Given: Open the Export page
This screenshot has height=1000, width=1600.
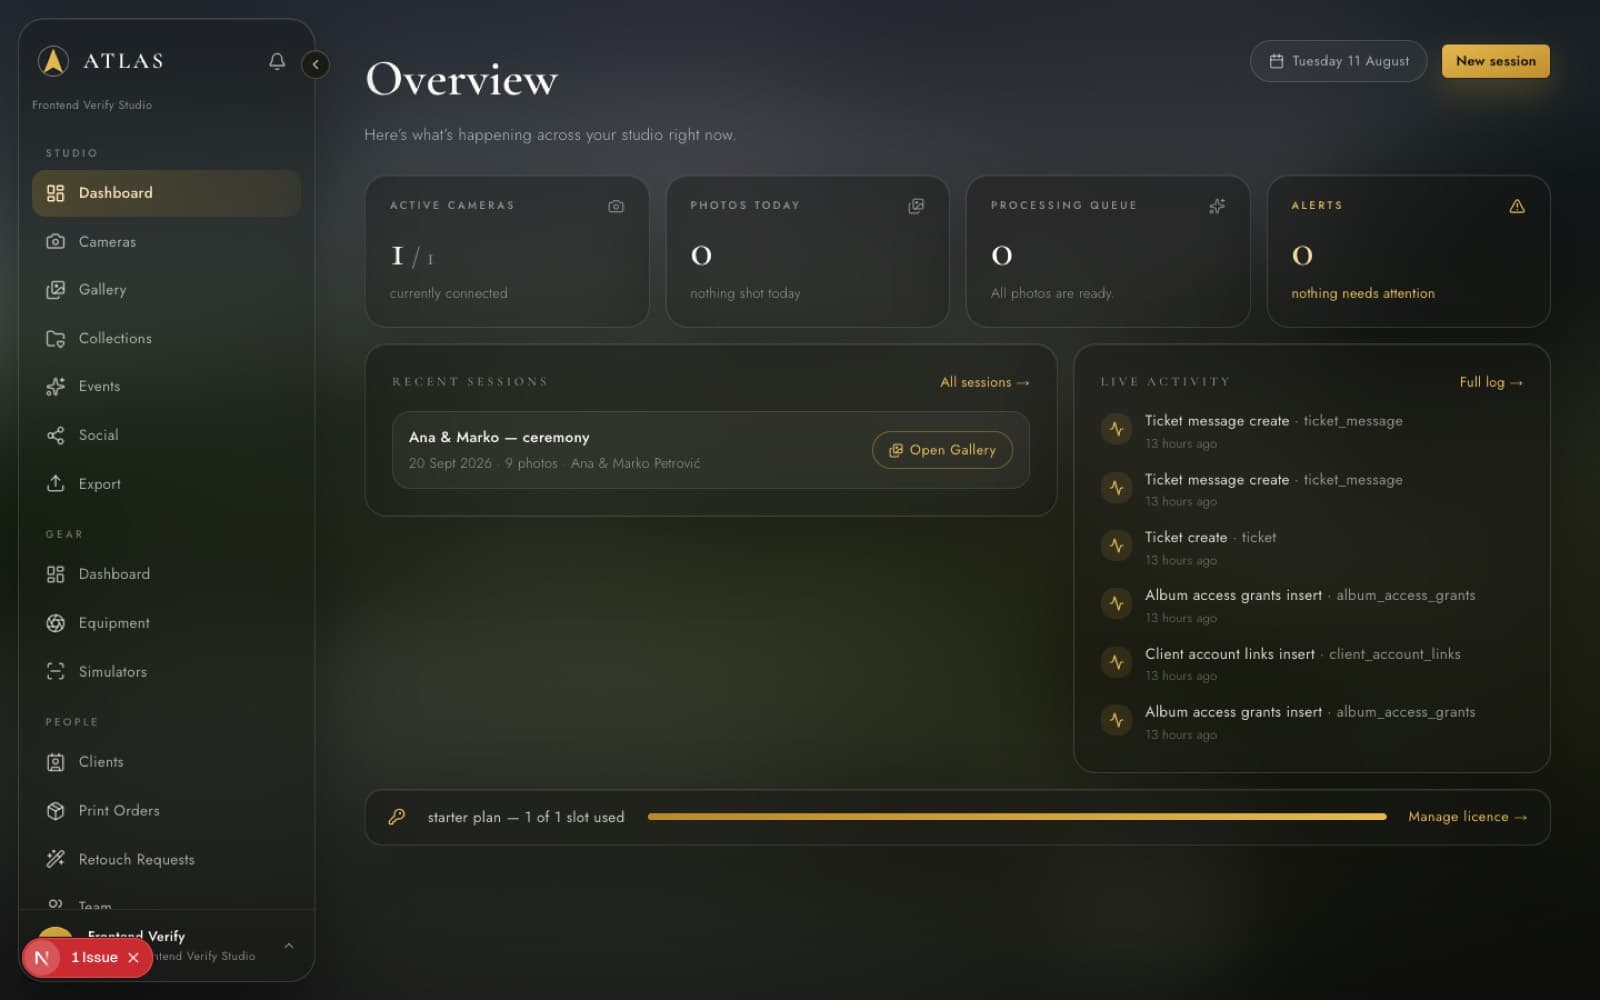Looking at the screenshot, I should point(166,484).
